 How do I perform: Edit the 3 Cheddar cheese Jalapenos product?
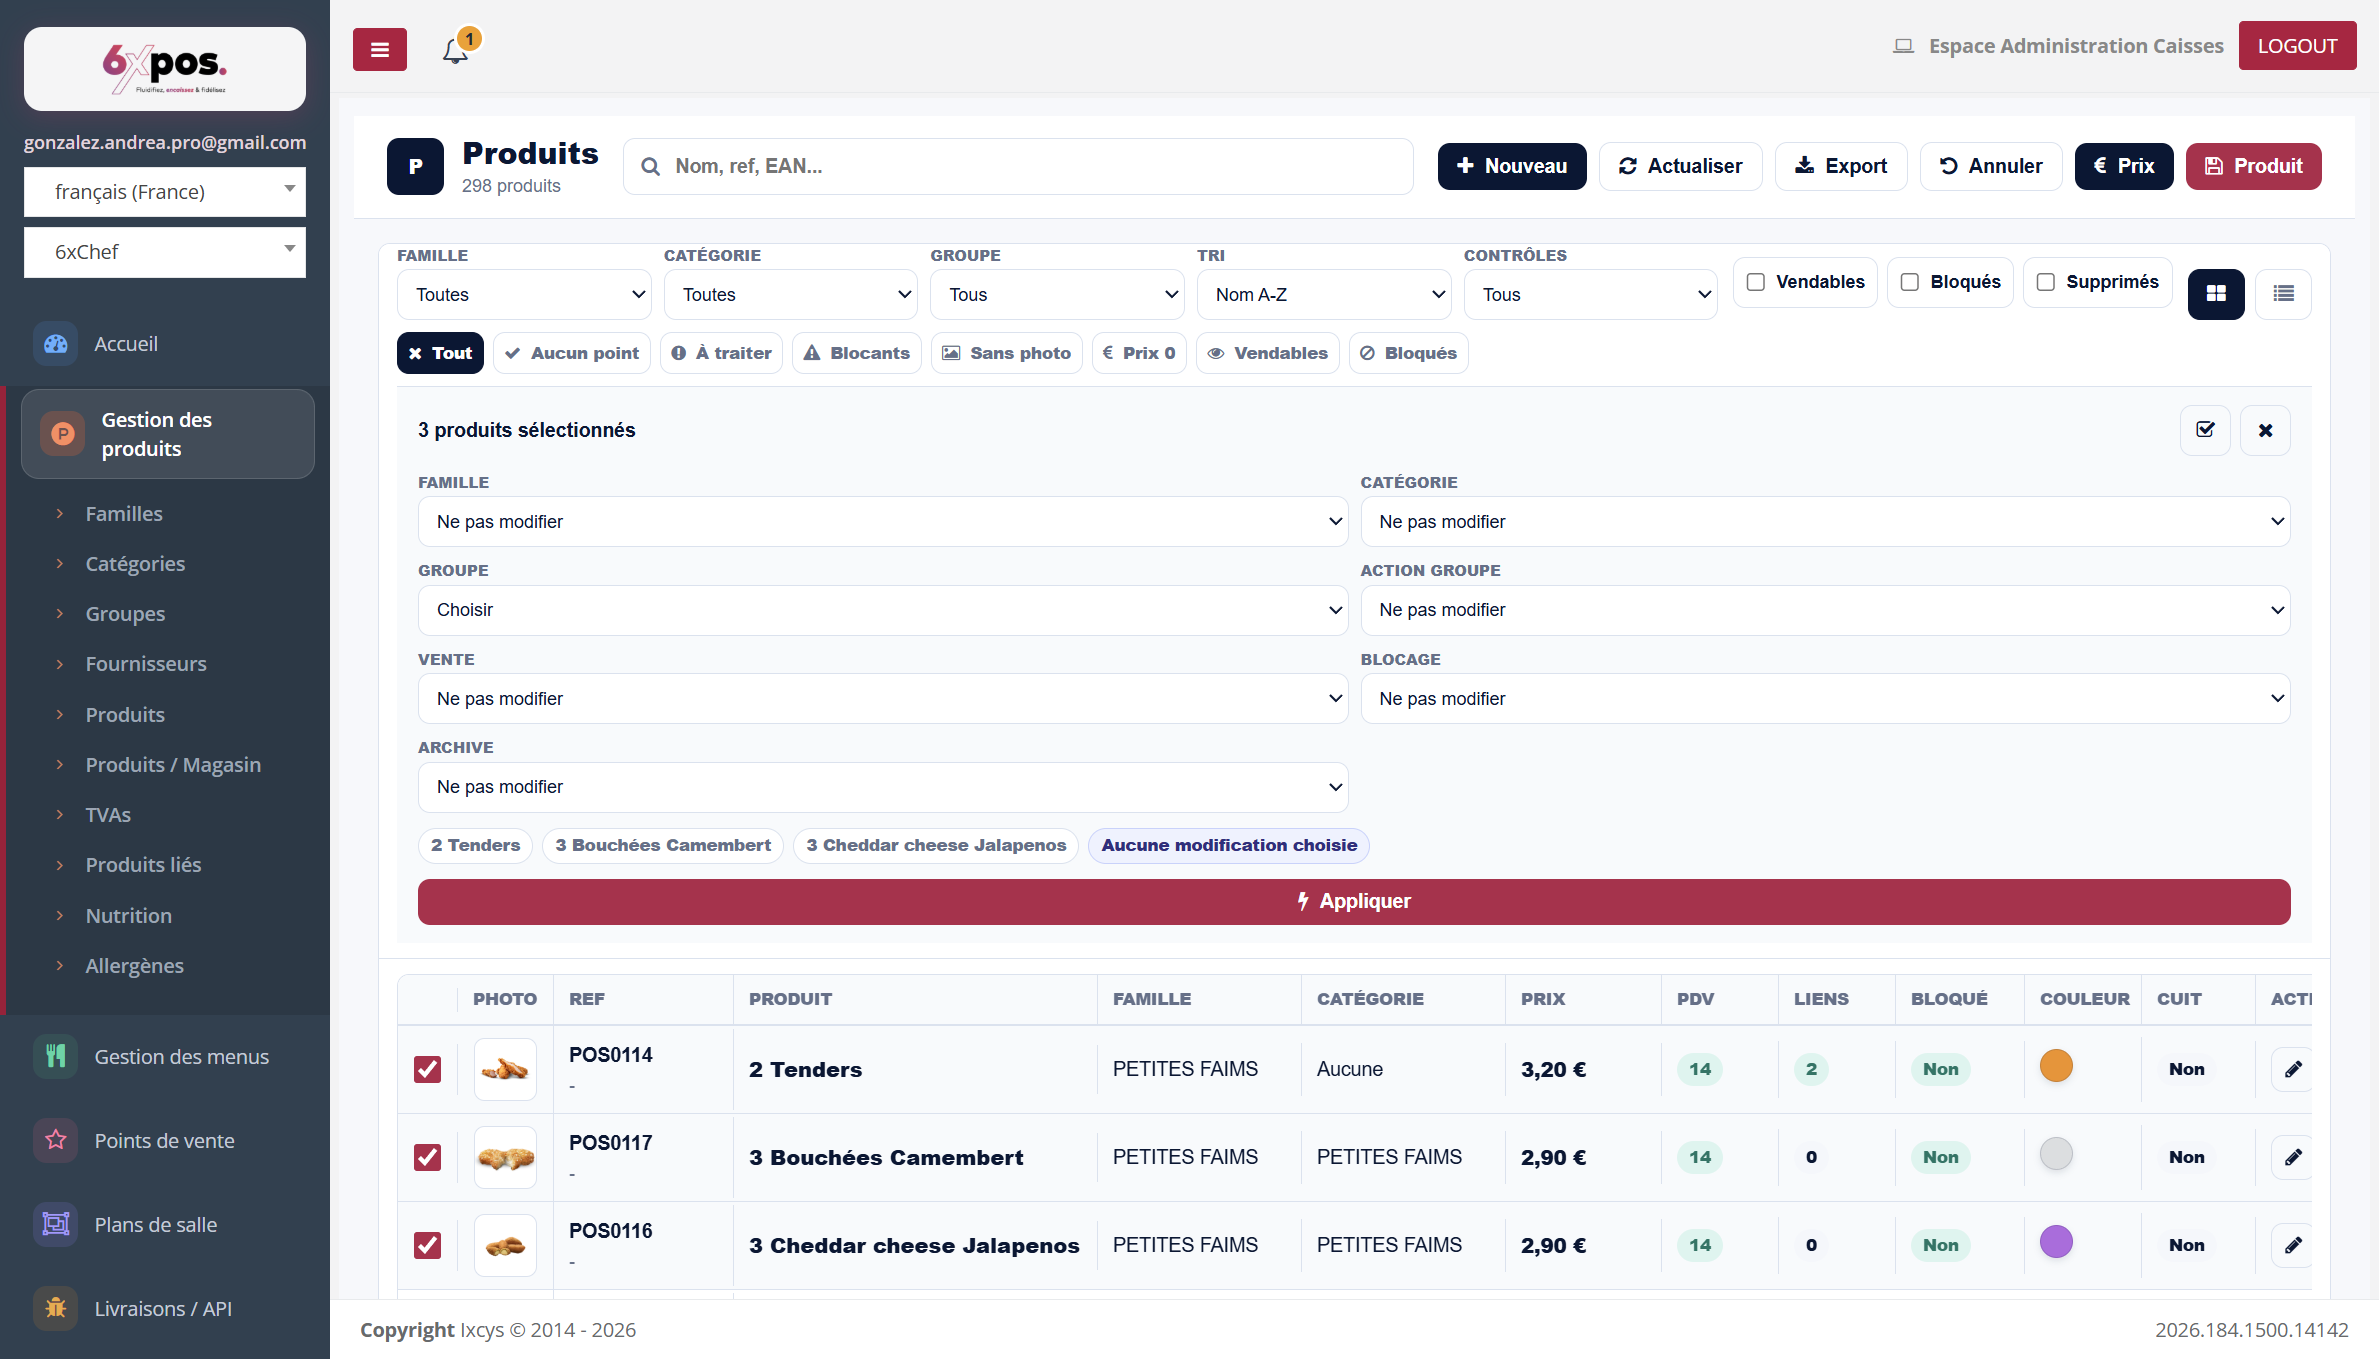(x=2293, y=1245)
